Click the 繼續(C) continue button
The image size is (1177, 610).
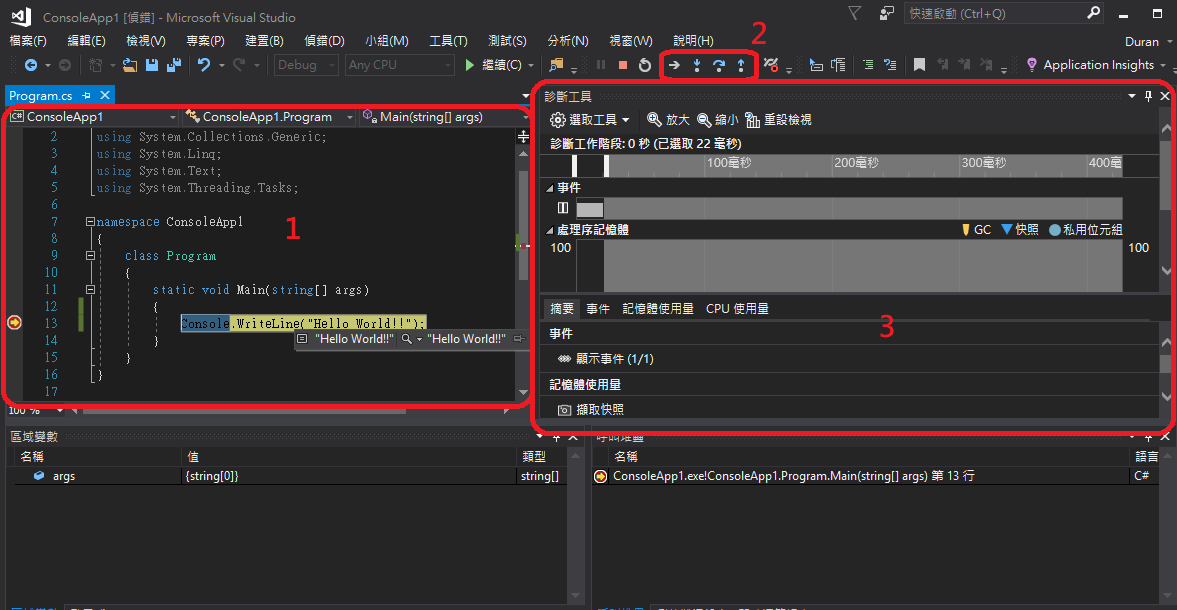pyautogui.click(x=492, y=65)
